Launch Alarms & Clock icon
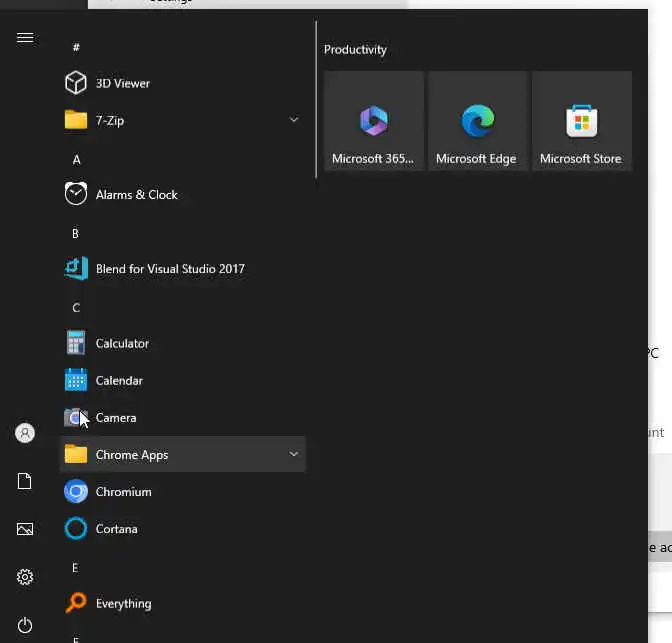 (x=76, y=194)
